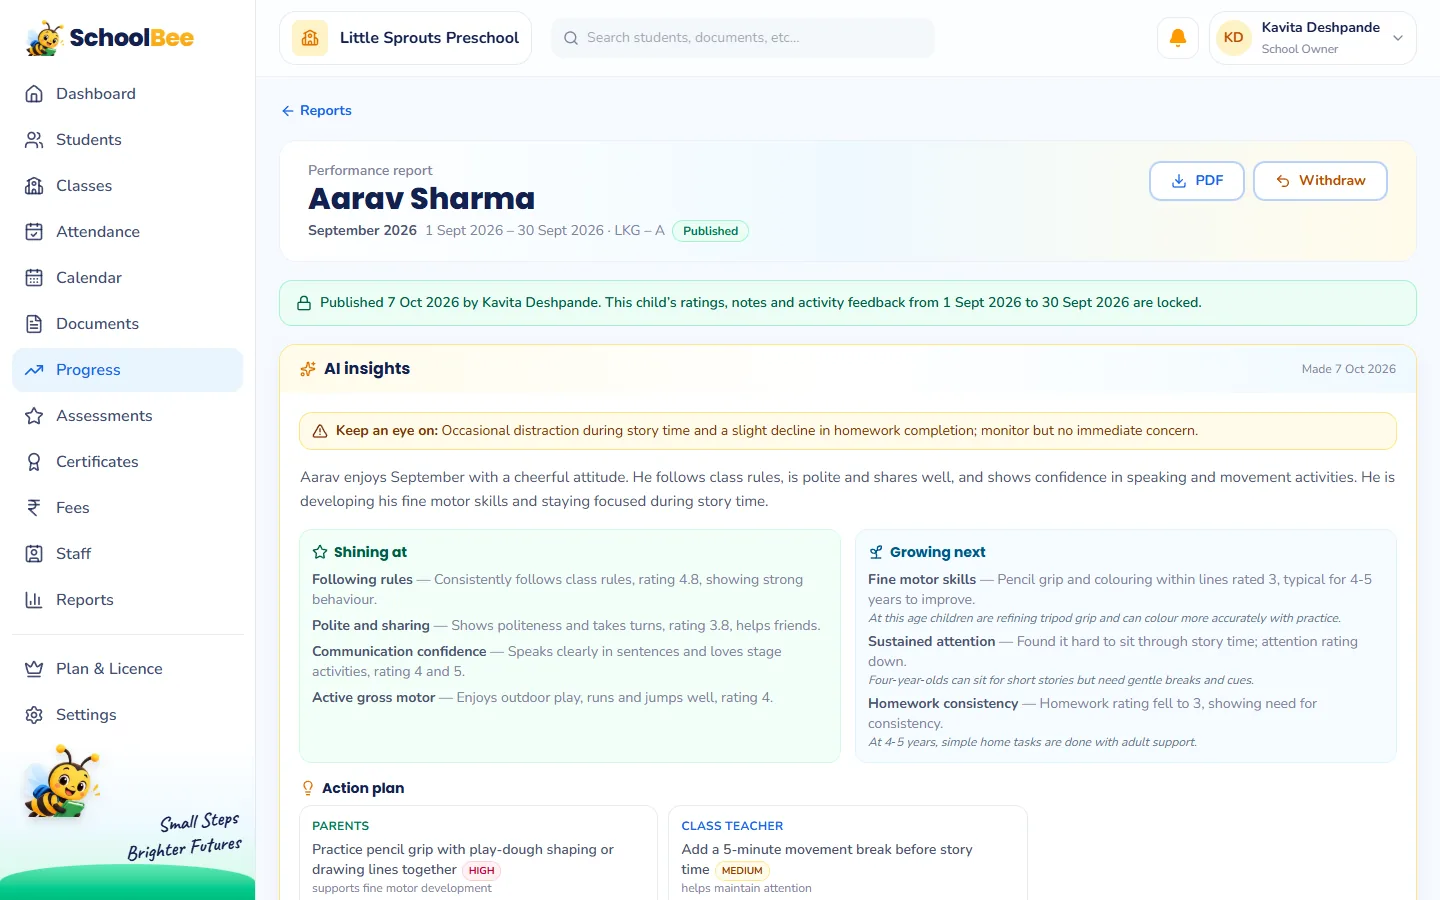
Task: Select Attendance in the sidebar
Action: click(127, 232)
